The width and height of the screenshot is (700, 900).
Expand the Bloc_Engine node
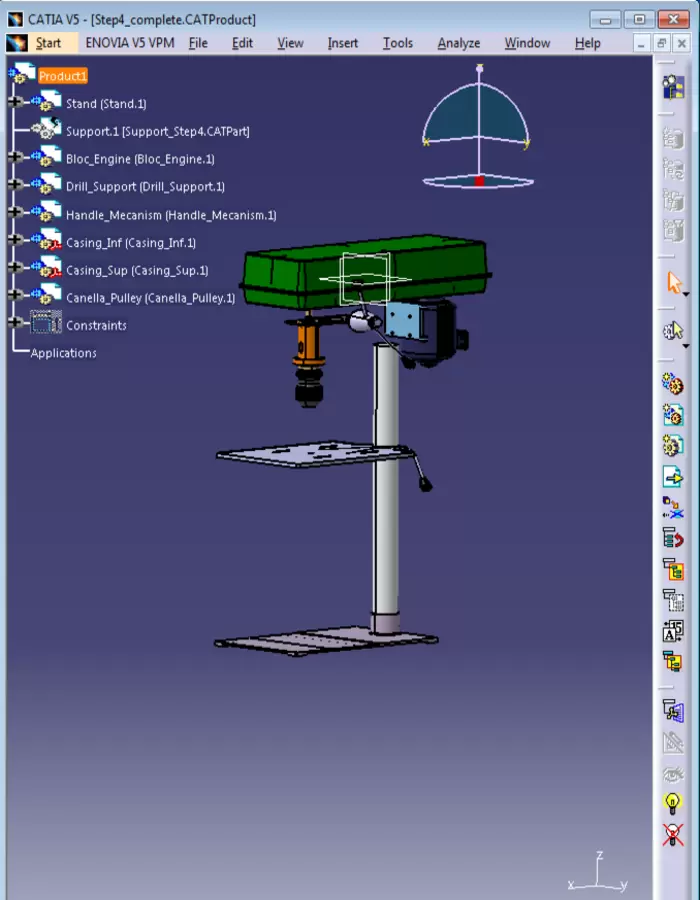pos(16,157)
